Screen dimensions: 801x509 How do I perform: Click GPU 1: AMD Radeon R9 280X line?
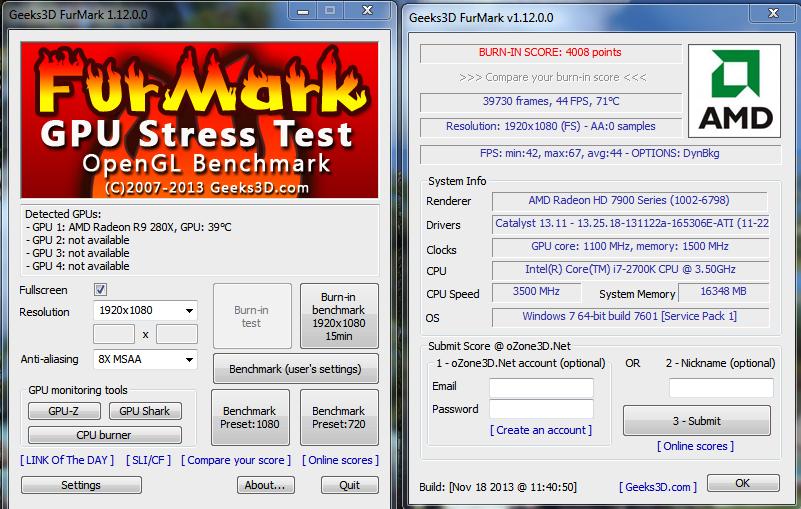(129, 227)
